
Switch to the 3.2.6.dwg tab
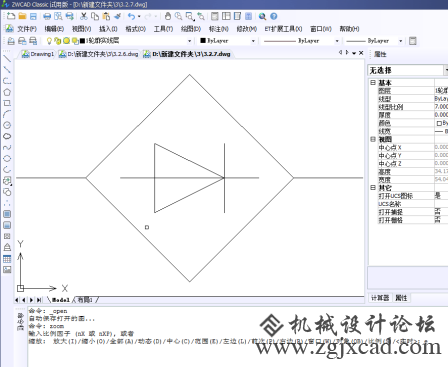click(x=99, y=54)
